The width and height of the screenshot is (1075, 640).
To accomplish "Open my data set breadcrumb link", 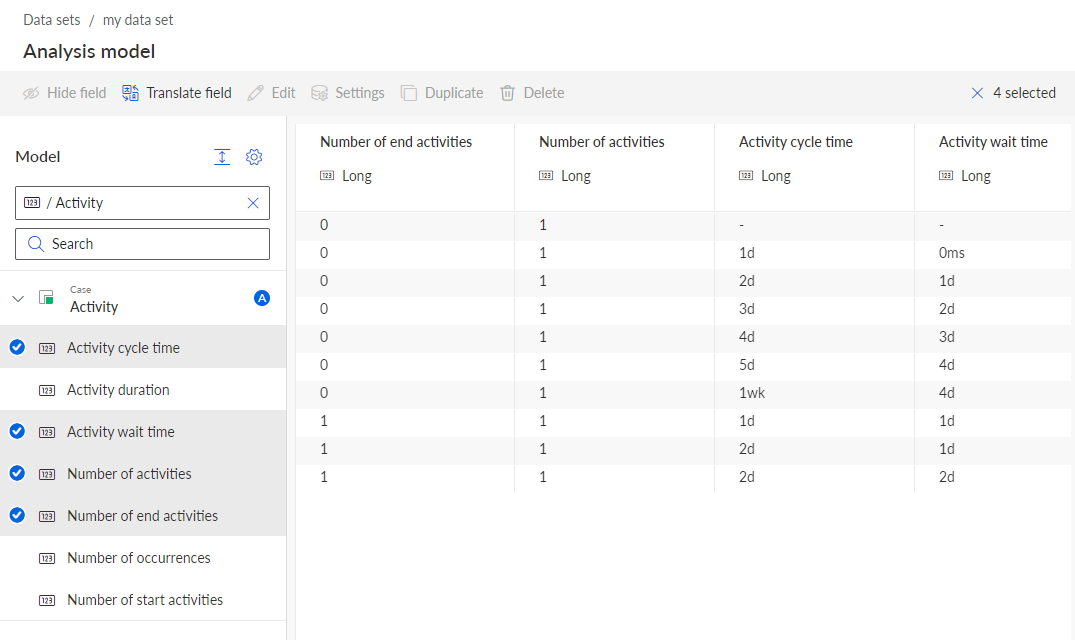I will [138, 20].
